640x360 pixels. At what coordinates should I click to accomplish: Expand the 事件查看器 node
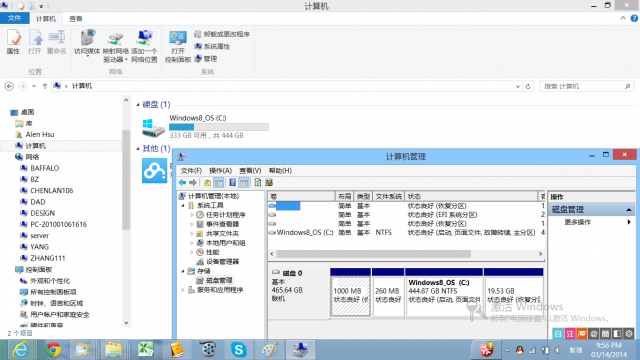[191, 224]
